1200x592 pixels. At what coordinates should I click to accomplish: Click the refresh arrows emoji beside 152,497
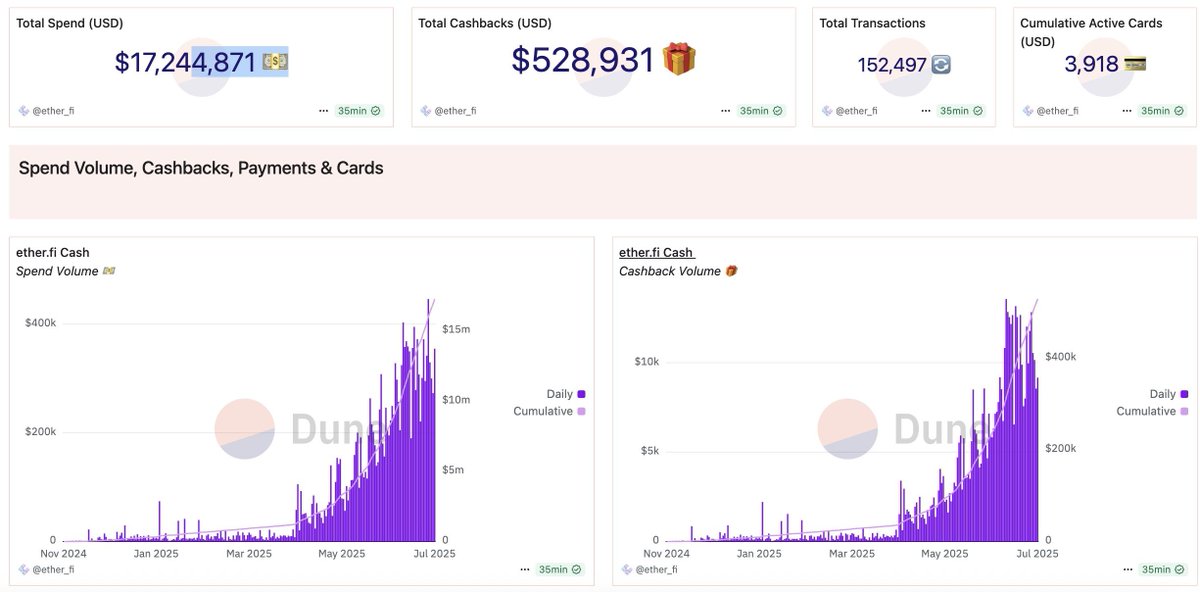click(x=941, y=65)
